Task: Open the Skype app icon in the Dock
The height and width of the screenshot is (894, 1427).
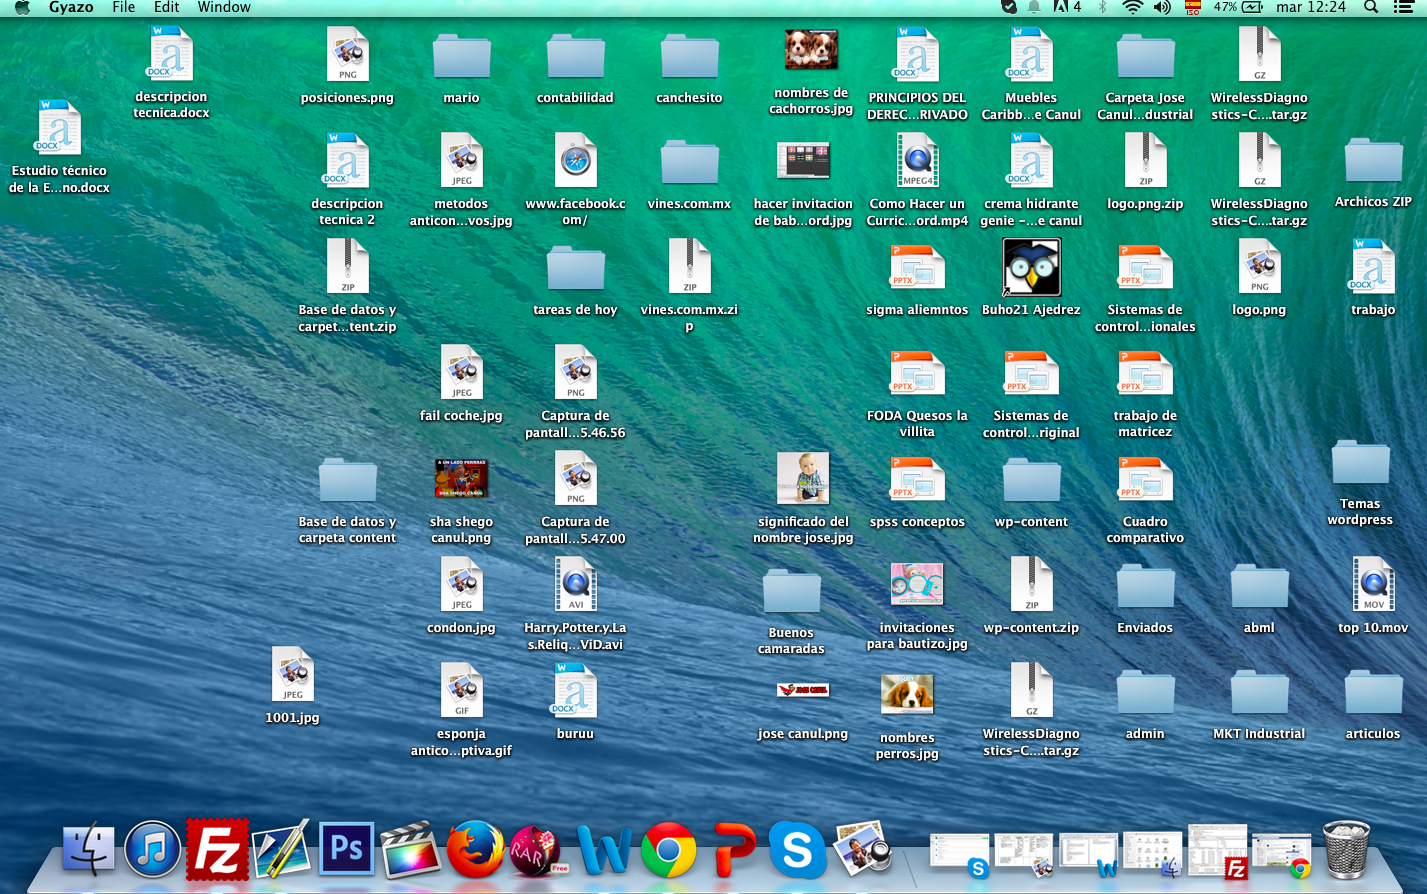Action: (x=797, y=850)
